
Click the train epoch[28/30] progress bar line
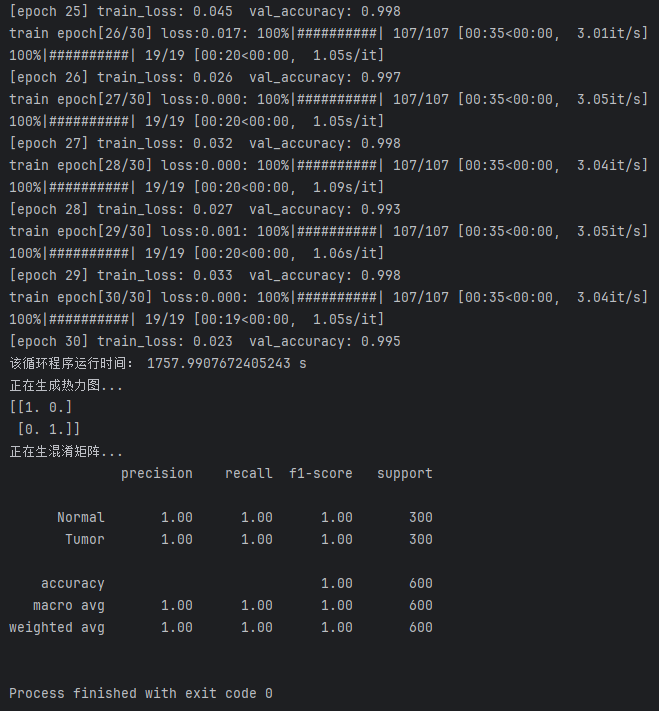(x=328, y=165)
